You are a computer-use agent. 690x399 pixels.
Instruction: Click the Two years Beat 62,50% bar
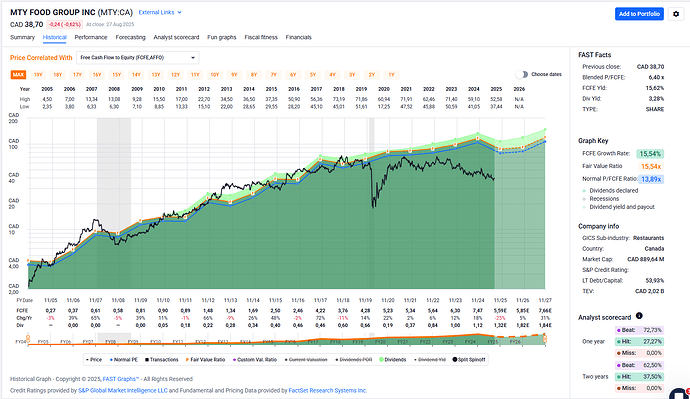(x=639, y=365)
